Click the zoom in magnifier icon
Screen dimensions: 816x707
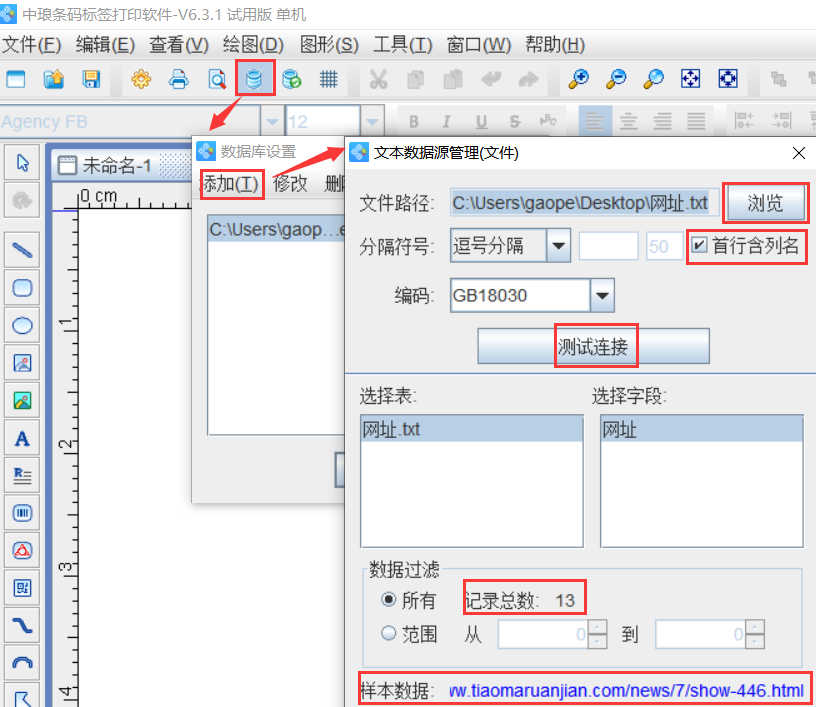578,79
